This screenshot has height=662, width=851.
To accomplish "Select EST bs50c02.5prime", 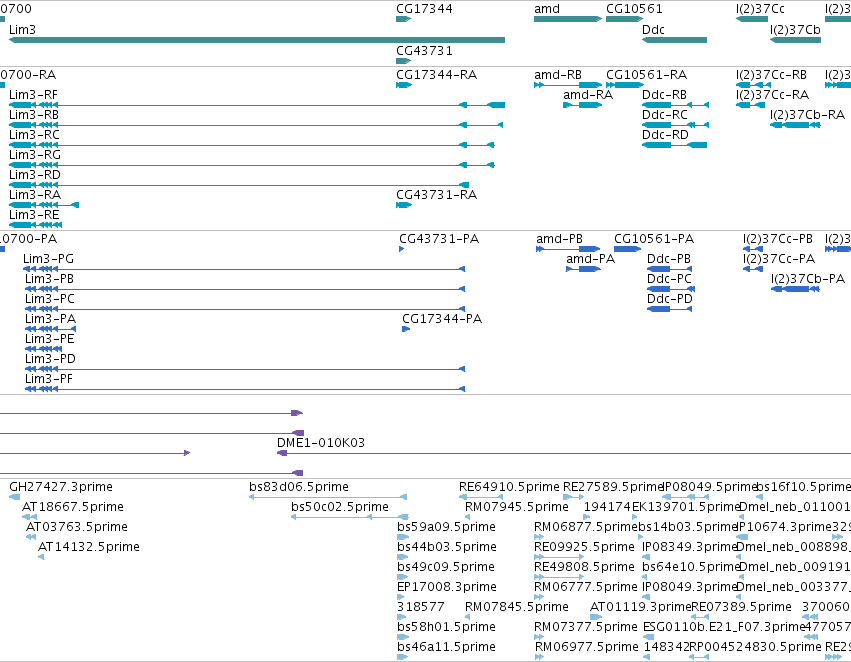I will 349,517.
